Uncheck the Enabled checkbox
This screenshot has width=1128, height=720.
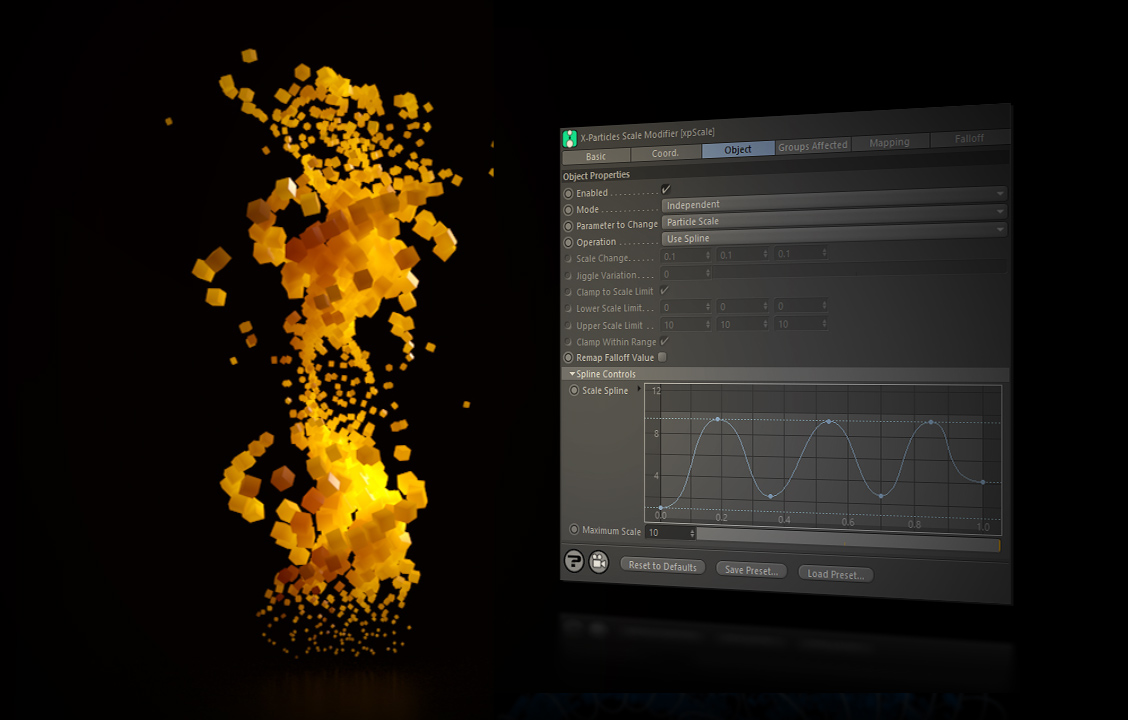(x=664, y=190)
